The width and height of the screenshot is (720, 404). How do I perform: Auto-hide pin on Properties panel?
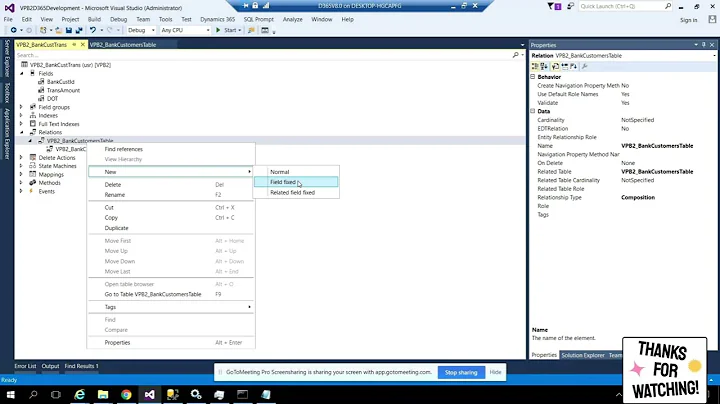pos(703,45)
